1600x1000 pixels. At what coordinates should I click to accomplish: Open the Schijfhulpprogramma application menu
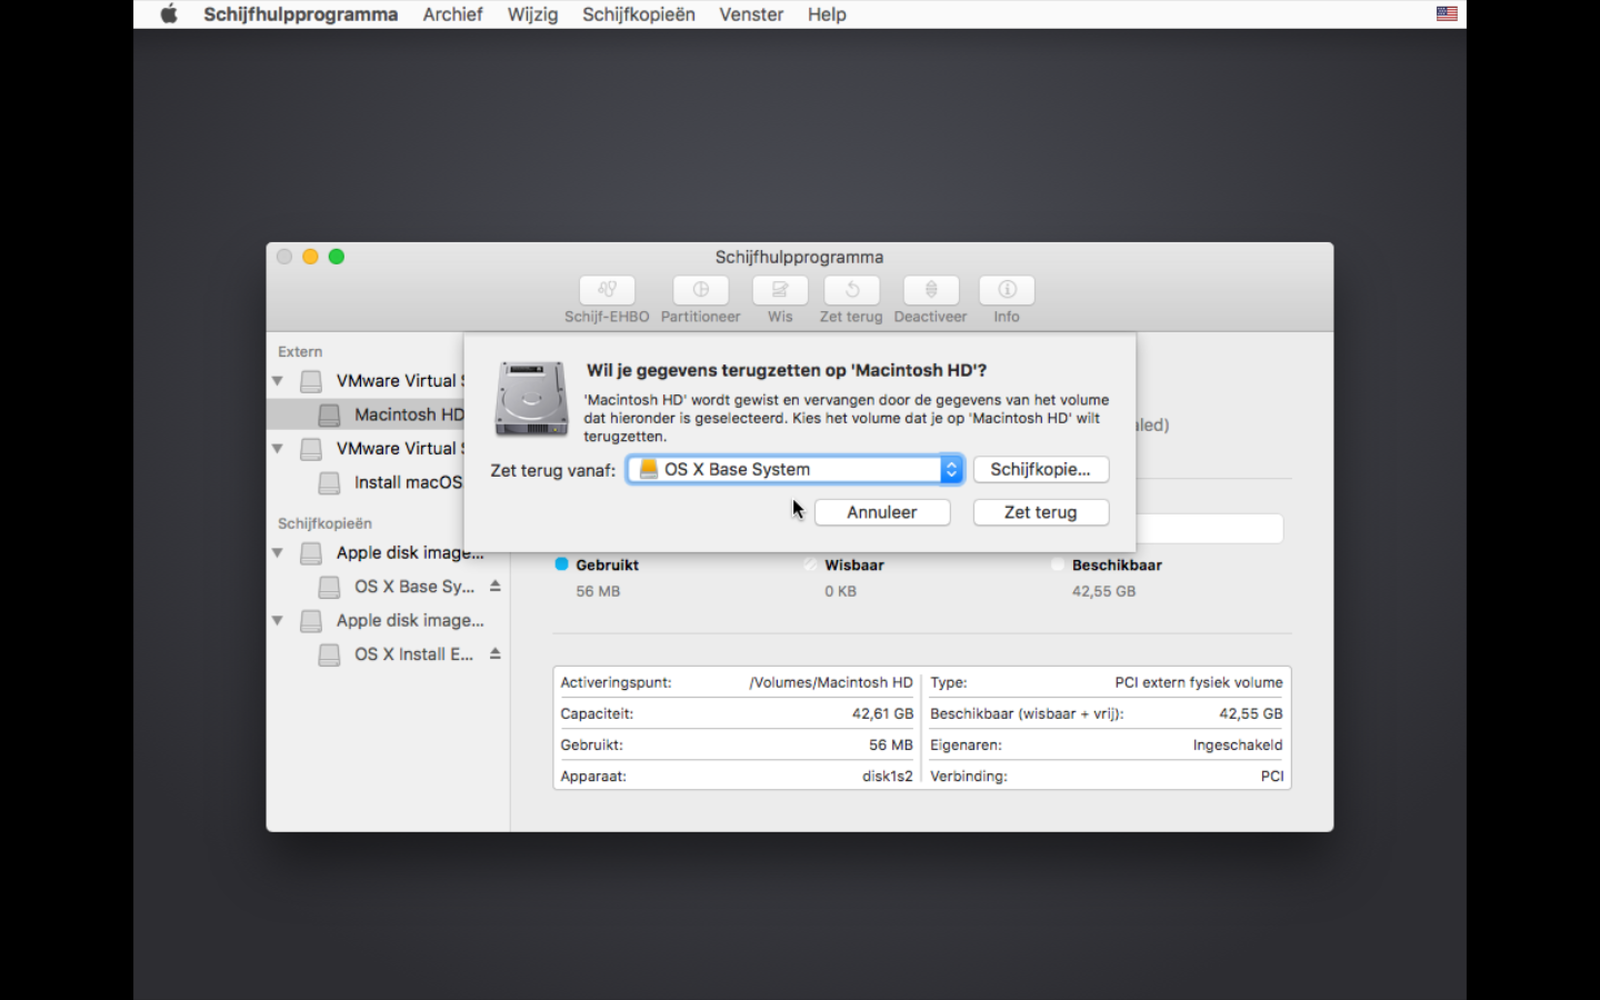pyautogui.click(x=300, y=14)
